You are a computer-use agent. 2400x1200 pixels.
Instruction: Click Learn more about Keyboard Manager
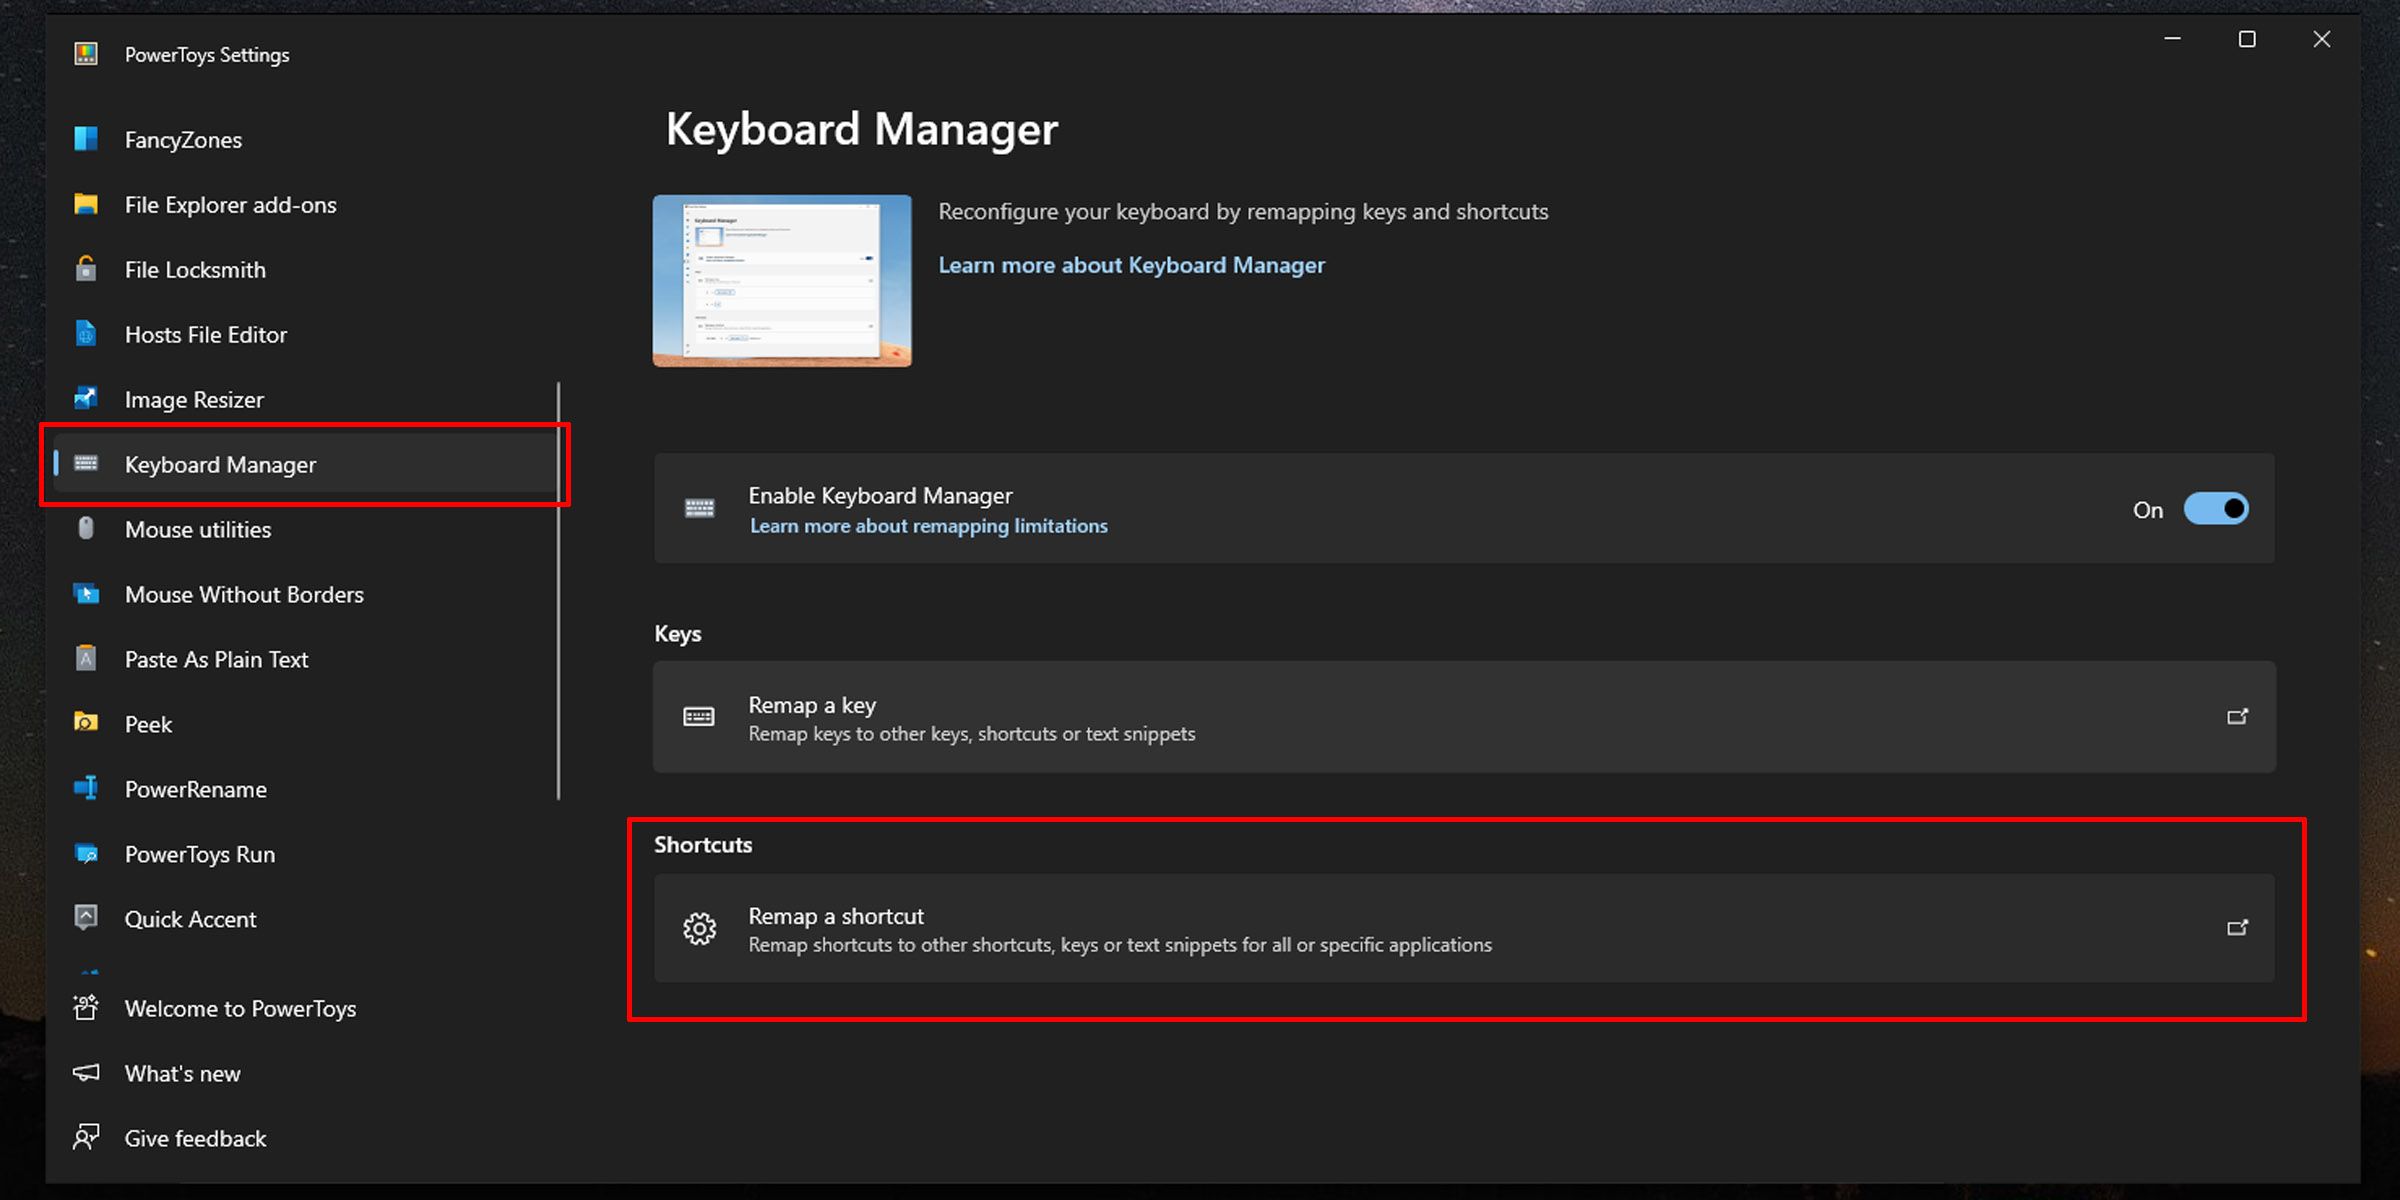(x=1131, y=265)
